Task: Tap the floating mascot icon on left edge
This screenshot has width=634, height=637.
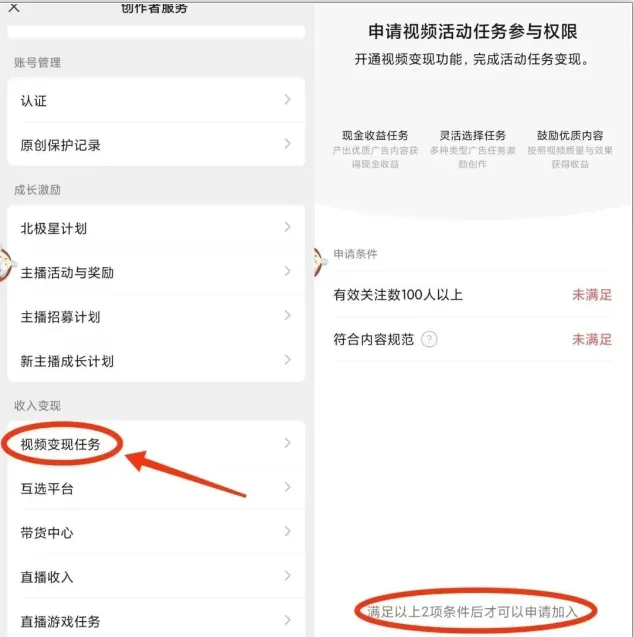Action: point(5,264)
